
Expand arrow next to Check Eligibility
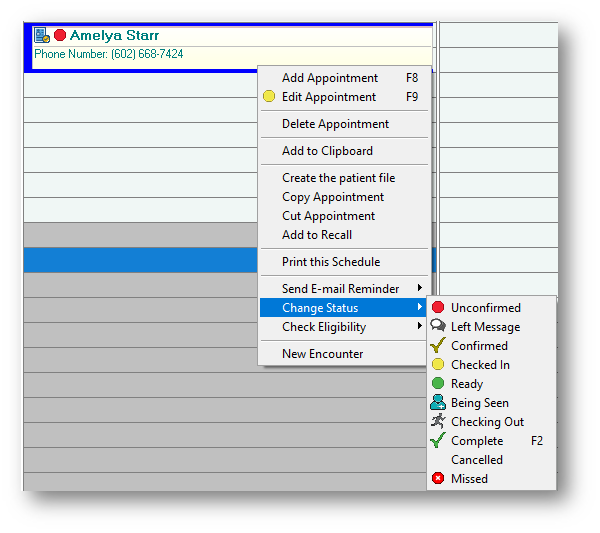point(420,326)
